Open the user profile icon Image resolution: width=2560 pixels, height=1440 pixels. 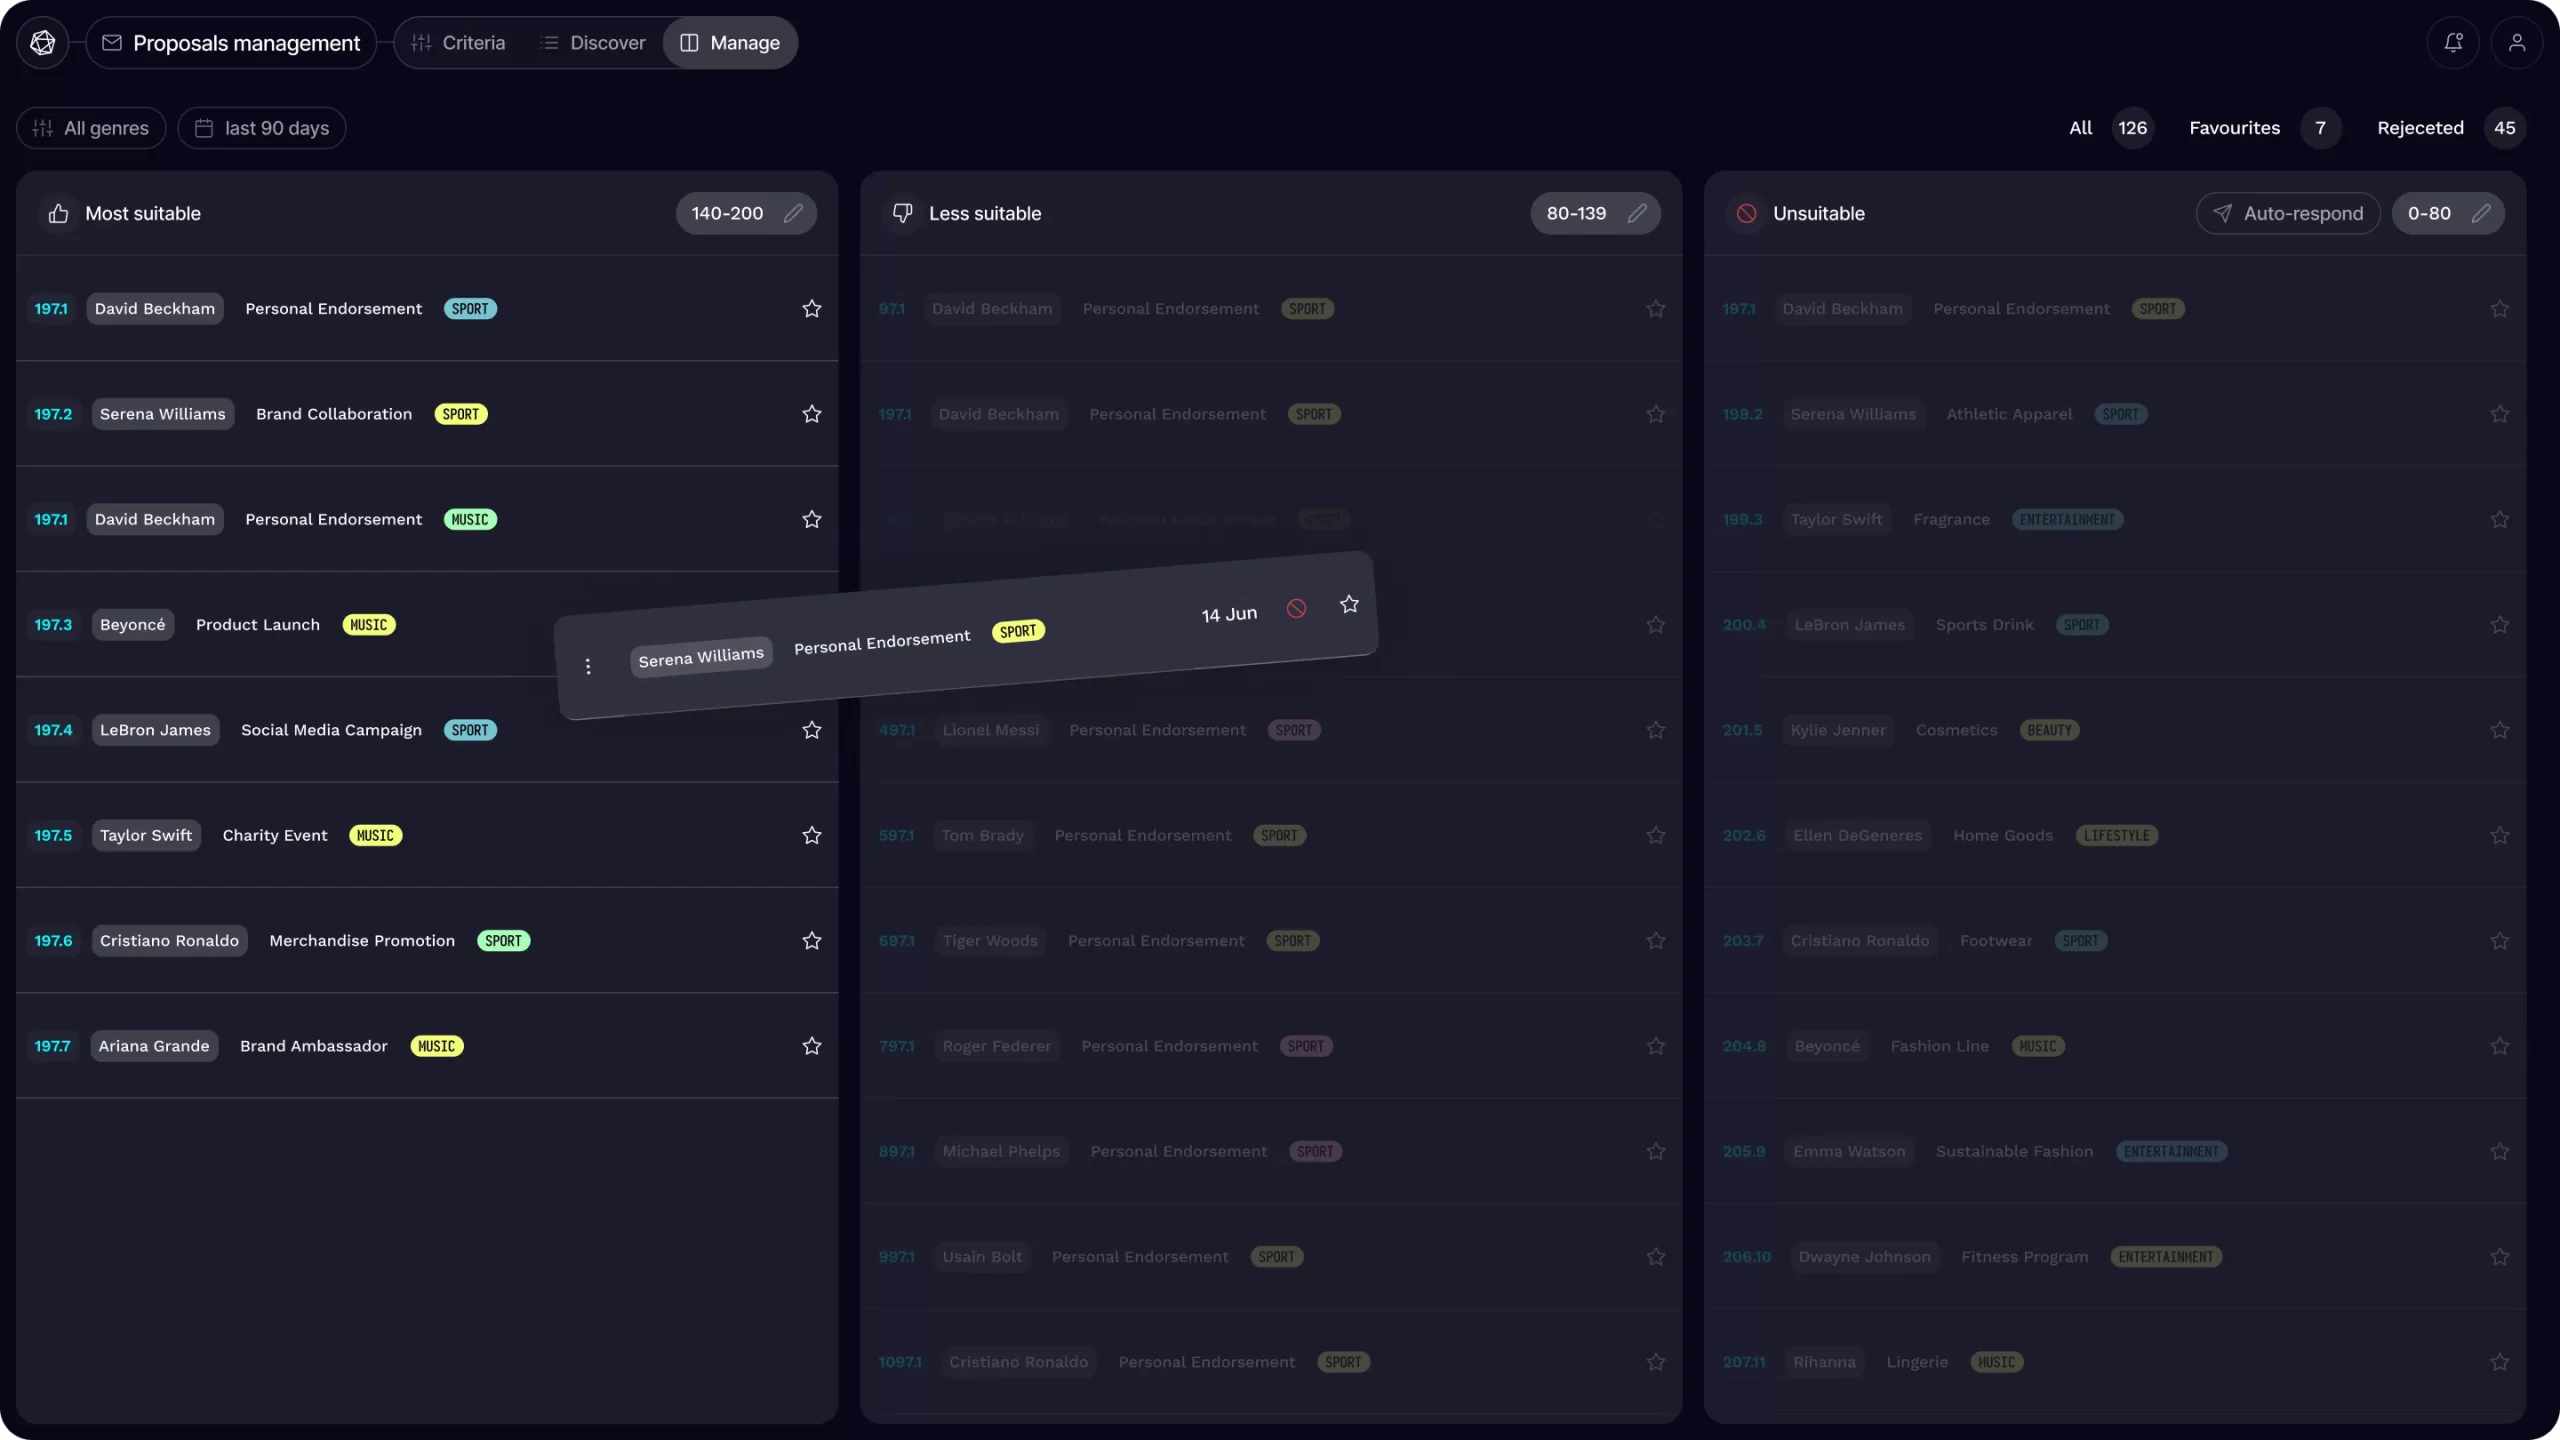[2517, 43]
